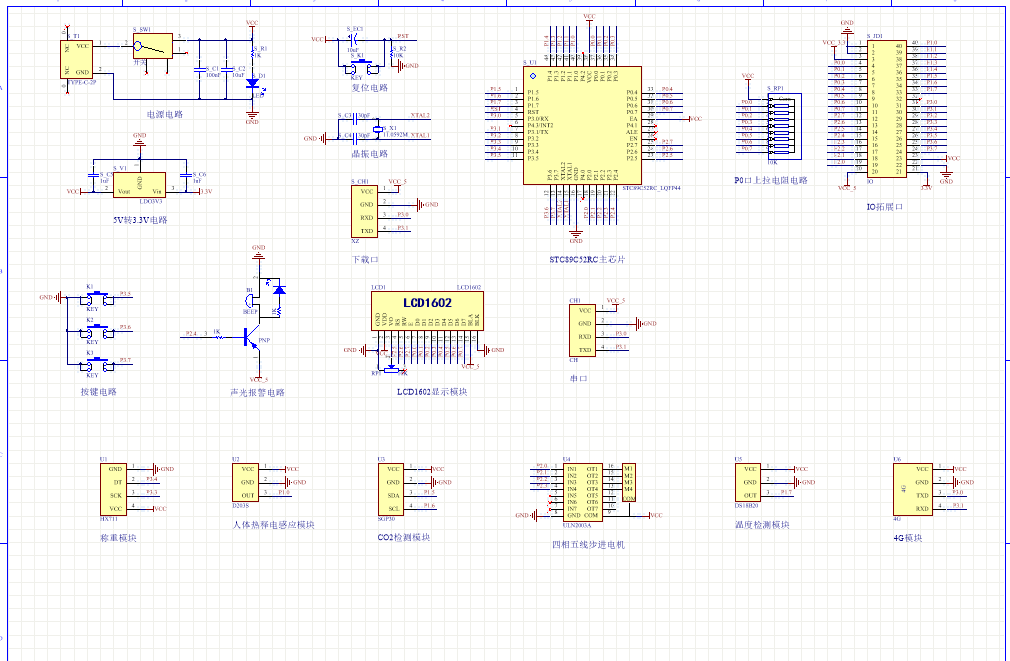Click the S_K1 reset KEY pushbutton
The image size is (1010, 661).
pos(358,66)
